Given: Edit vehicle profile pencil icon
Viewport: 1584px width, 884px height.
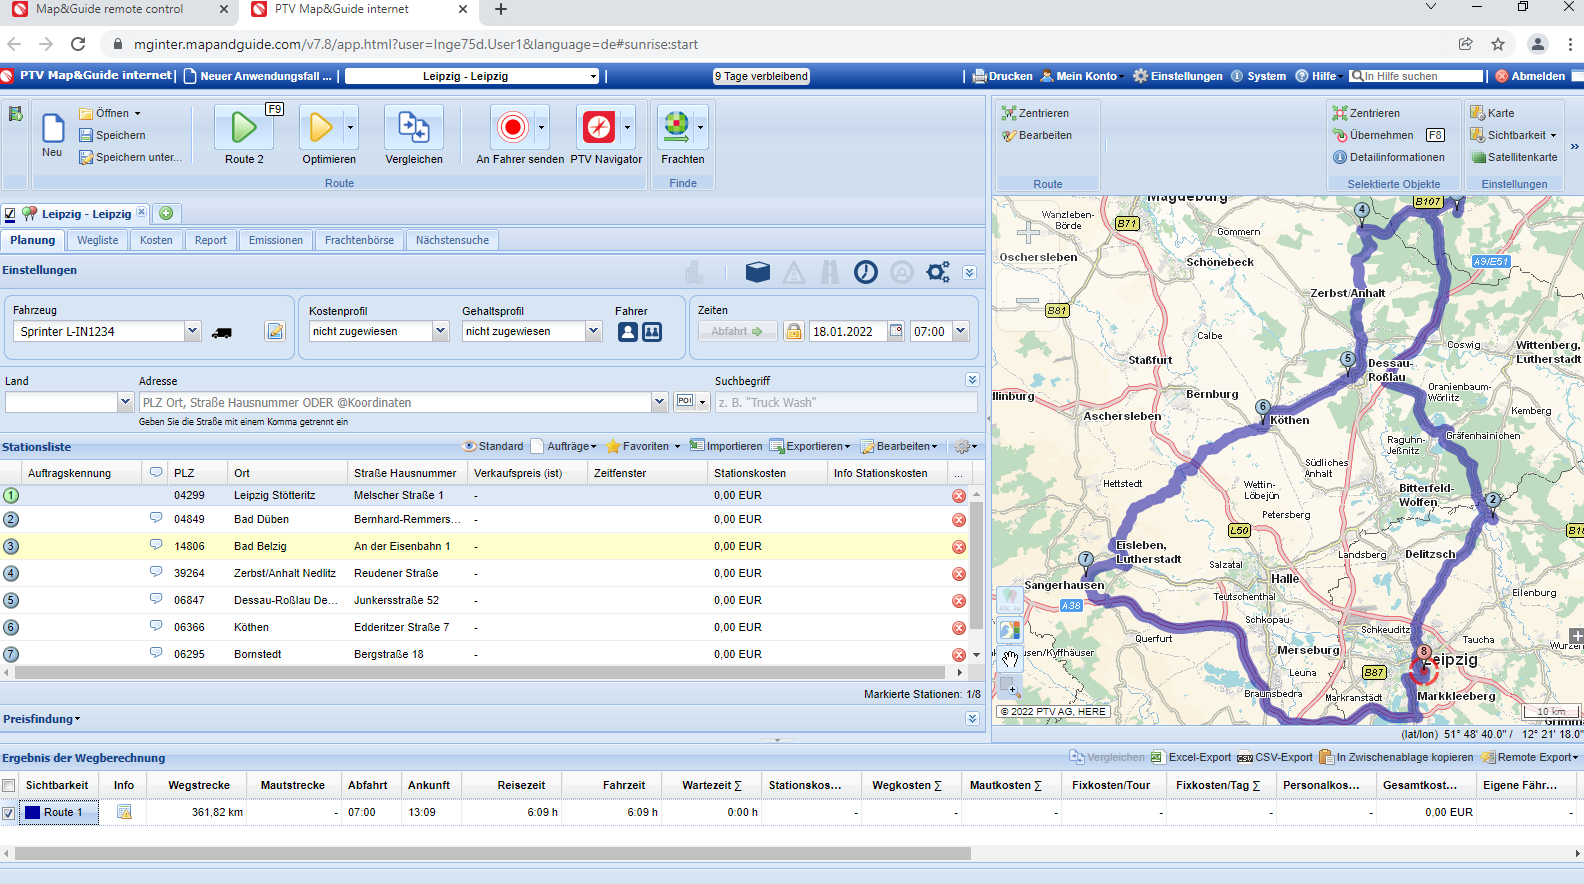Looking at the screenshot, I should pos(275,331).
